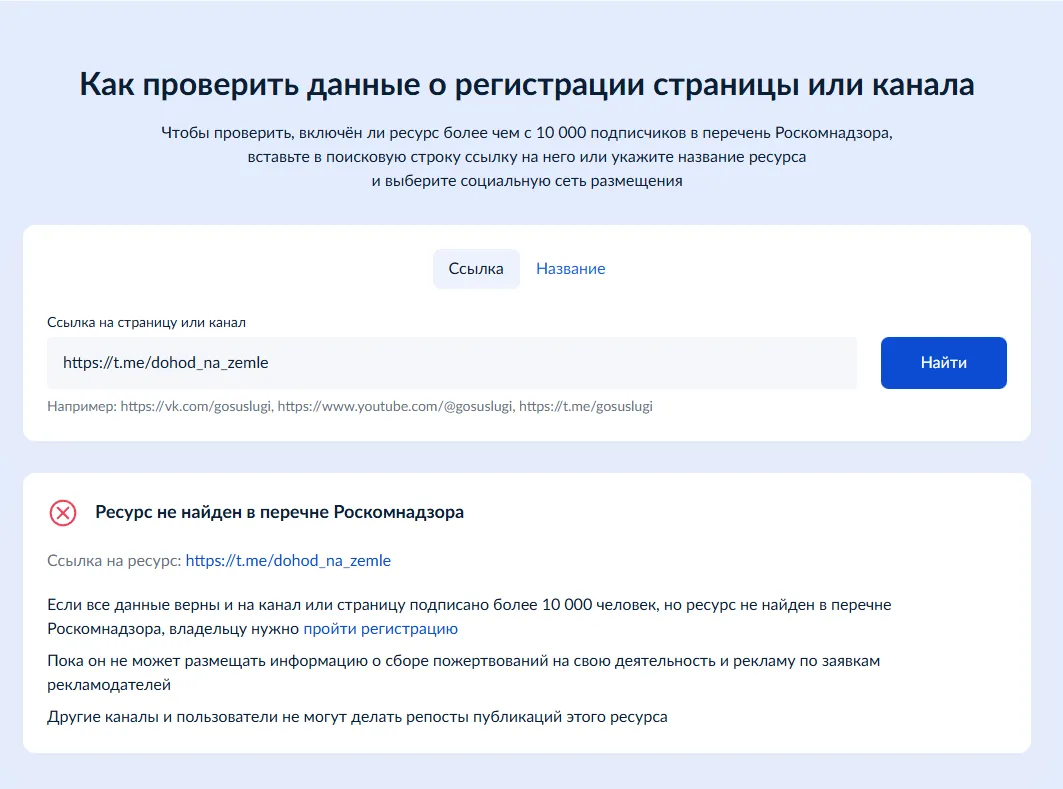Open the пройти регистрацию link
Viewport: 1063px width, 789px height.
(380, 628)
